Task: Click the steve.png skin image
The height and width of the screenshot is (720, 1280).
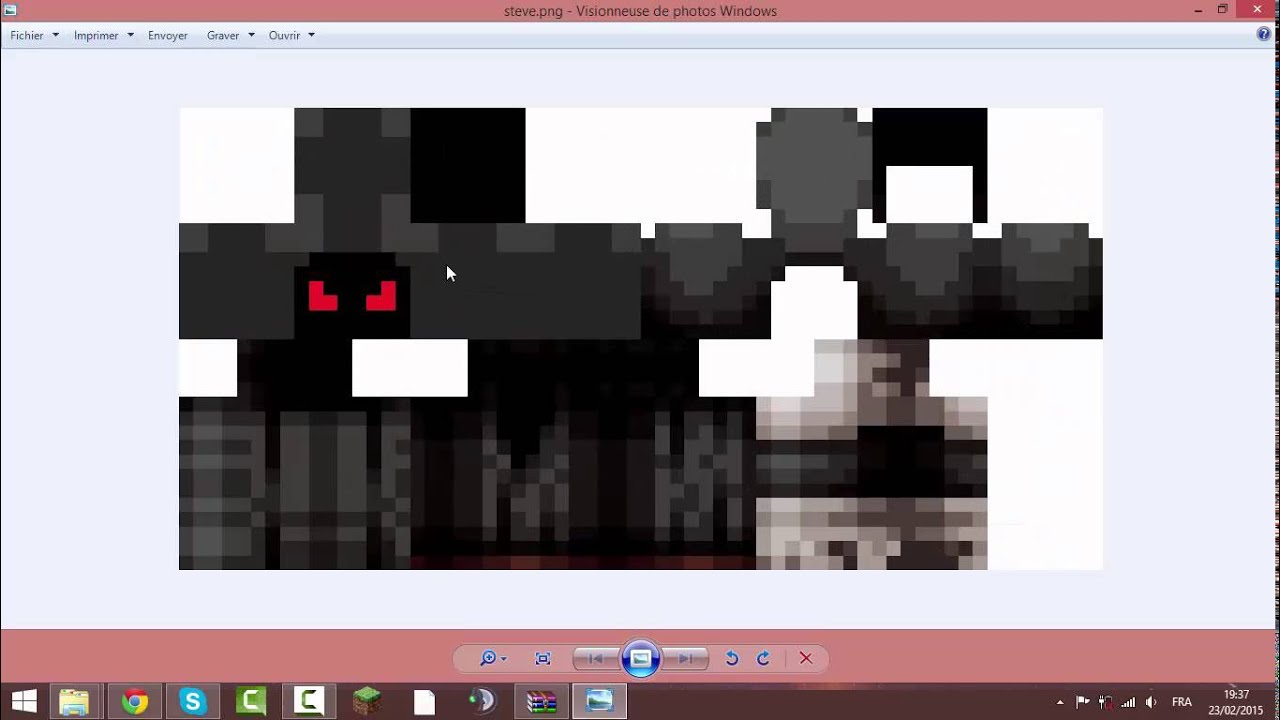Action: [640, 339]
